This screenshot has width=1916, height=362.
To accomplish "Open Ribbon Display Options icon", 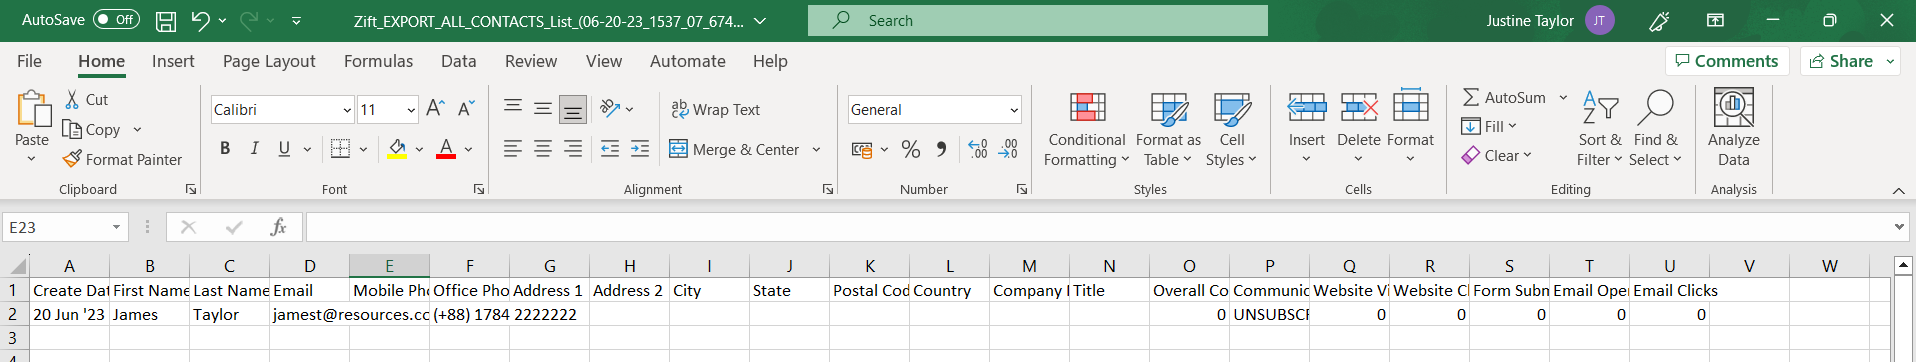I will tap(1715, 20).
